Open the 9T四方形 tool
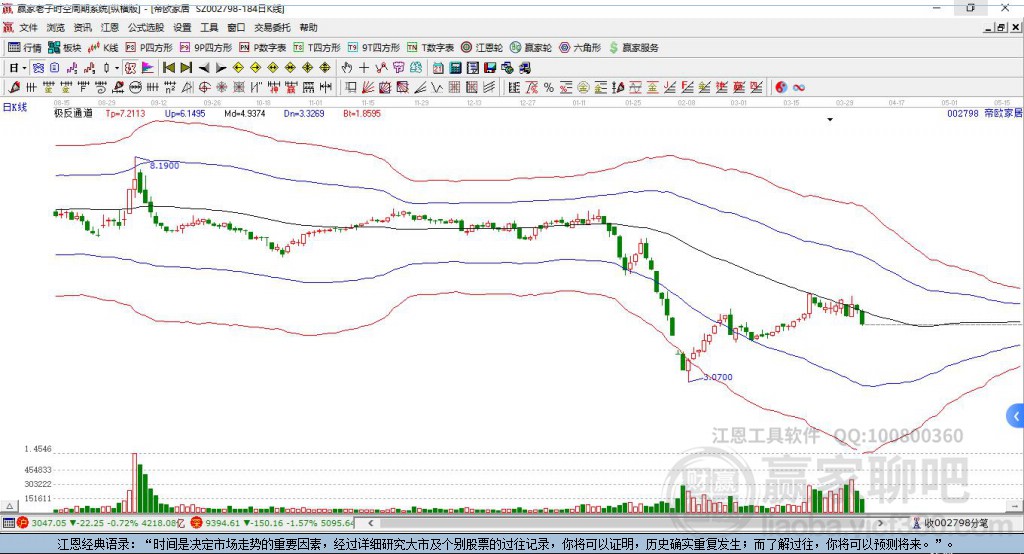Viewport: 1024px width, 554px height. point(374,48)
